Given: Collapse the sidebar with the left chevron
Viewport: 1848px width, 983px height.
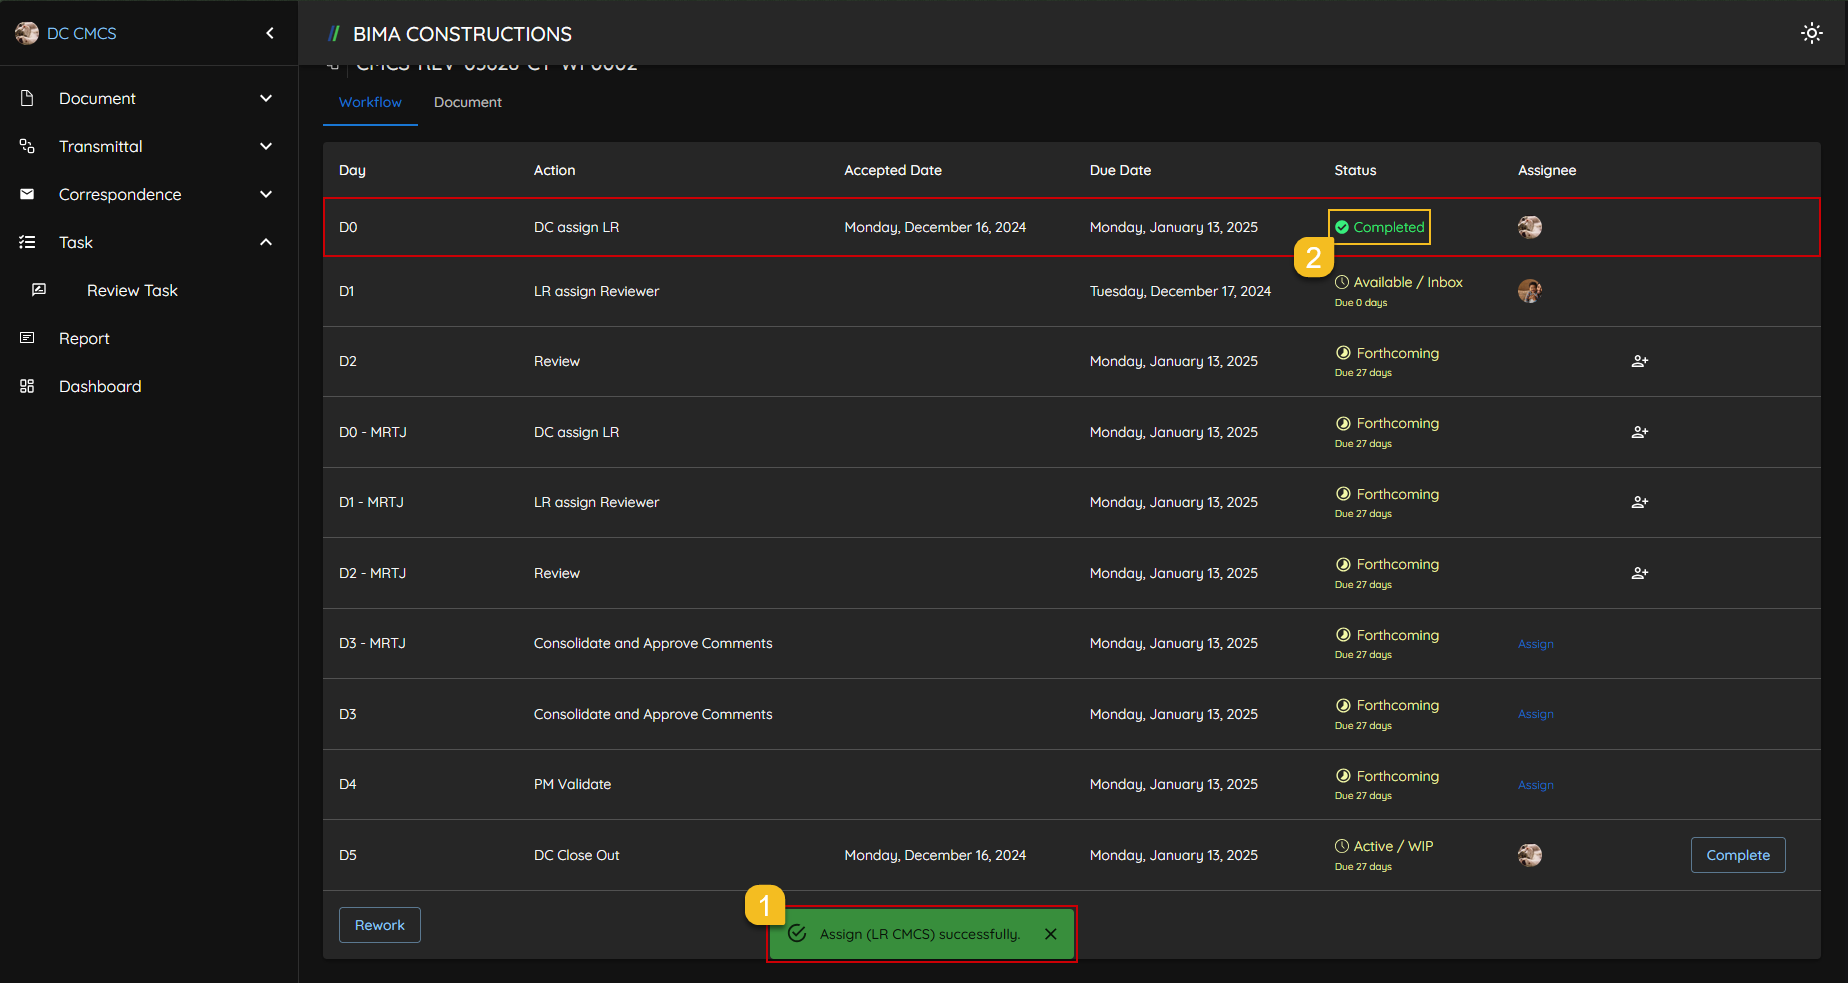Looking at the screenshot, I should click(269, 33).
